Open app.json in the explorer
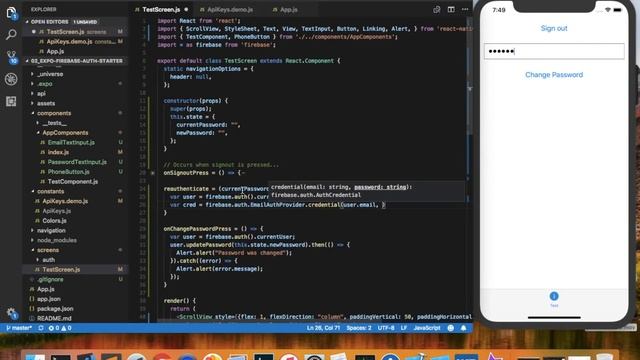640x360 pixels. (49, 299)
